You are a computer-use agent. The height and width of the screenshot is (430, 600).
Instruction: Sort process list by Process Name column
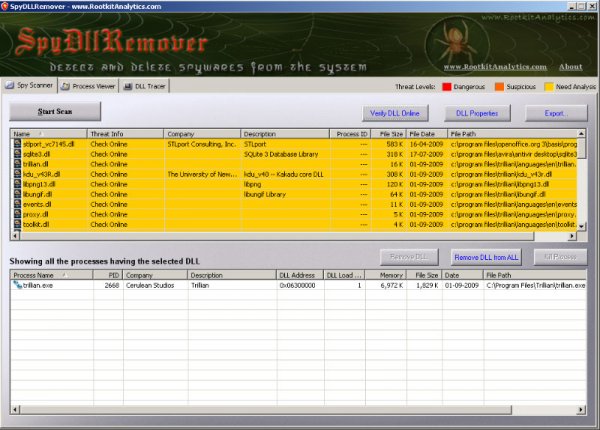coord(52,275)
